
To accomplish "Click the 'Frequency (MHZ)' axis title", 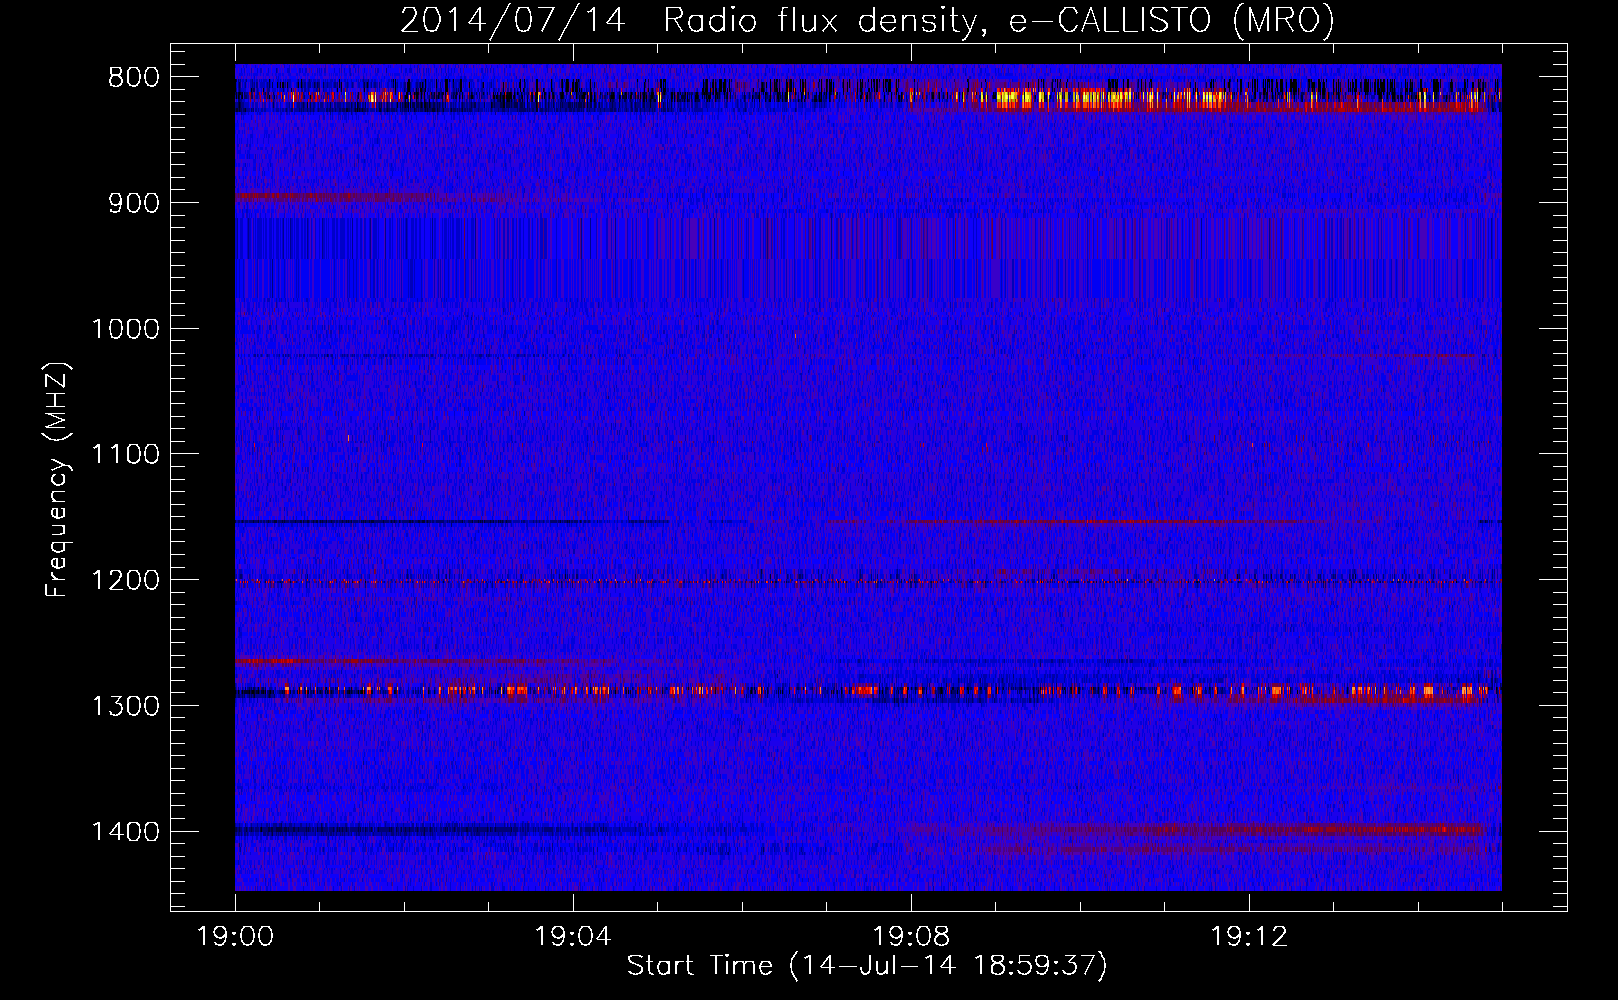I will click(x=58, y=479).
